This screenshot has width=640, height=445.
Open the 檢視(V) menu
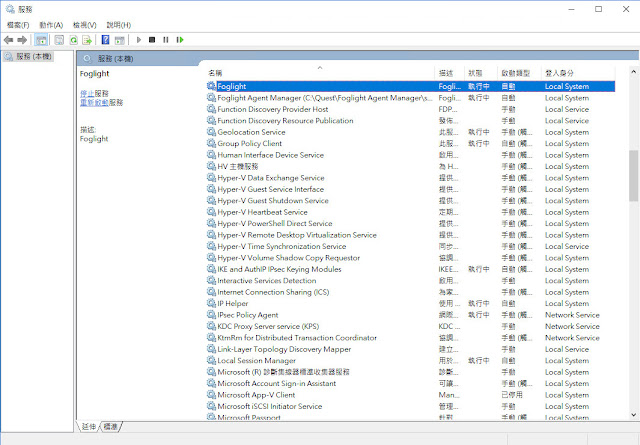(x=84, y=25)
